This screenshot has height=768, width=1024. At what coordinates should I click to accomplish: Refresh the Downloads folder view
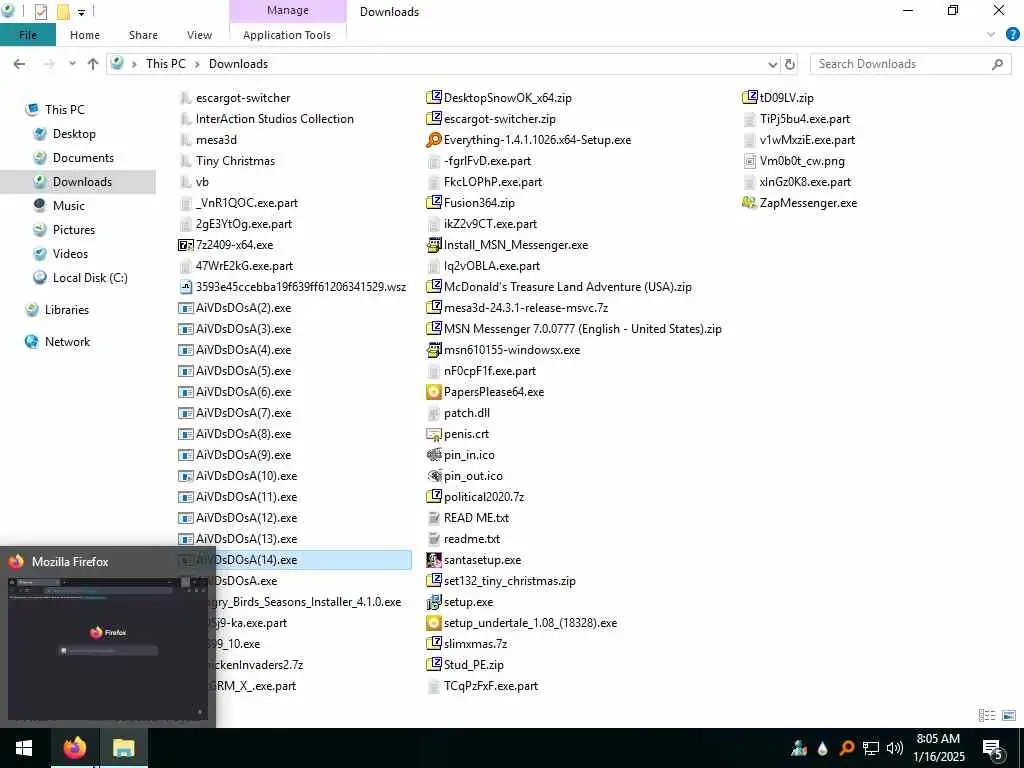click(790, 64)
